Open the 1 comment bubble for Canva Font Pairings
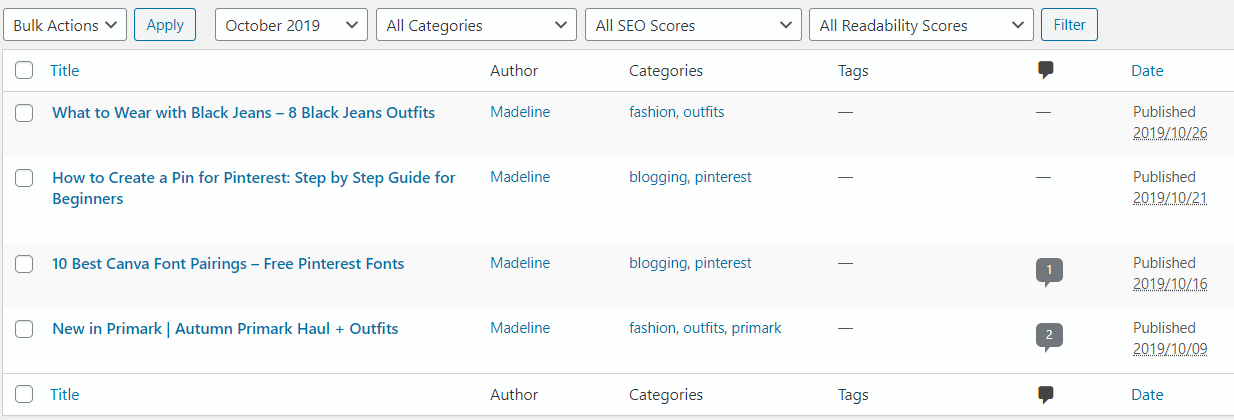Screen dimensions: 1234x420 1049,271
